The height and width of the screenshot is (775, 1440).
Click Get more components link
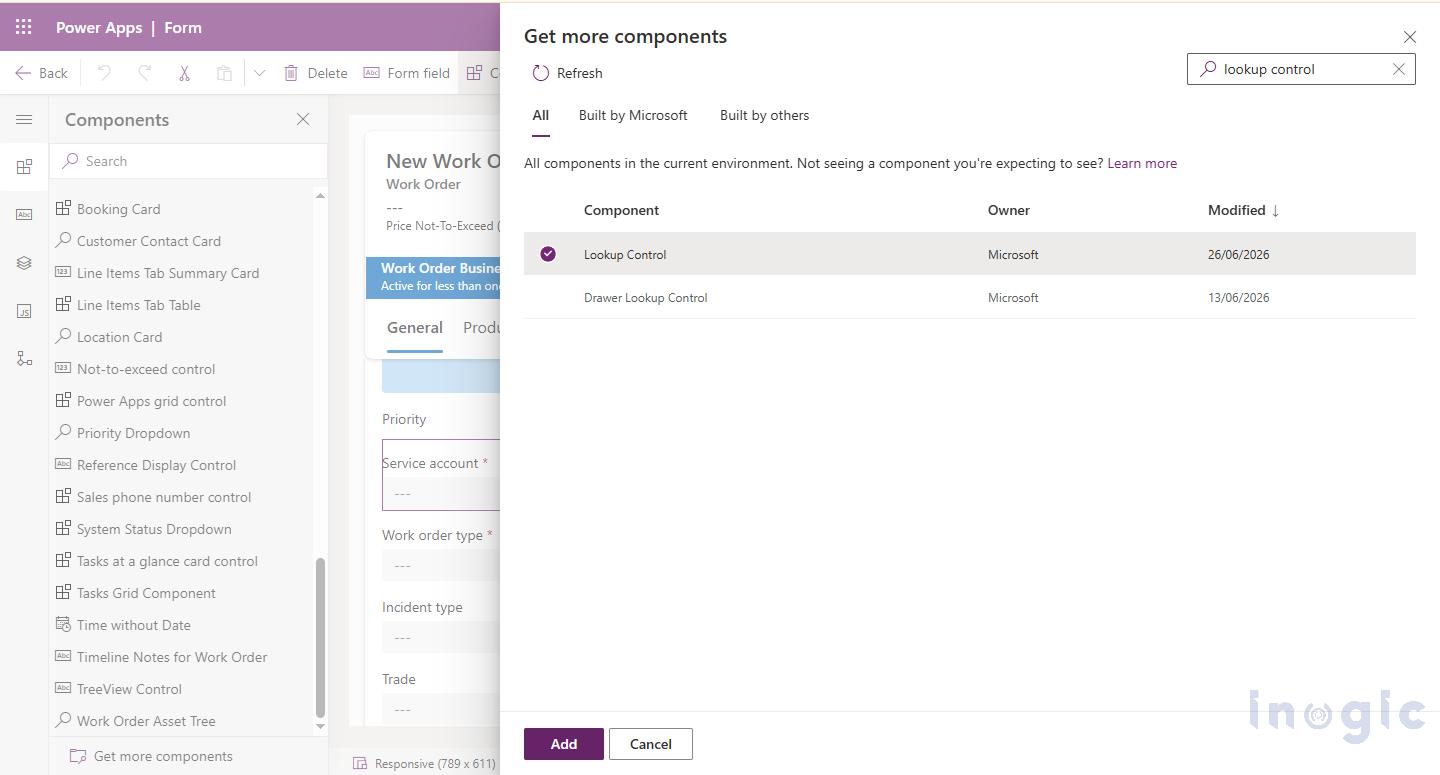pos(151,756)
